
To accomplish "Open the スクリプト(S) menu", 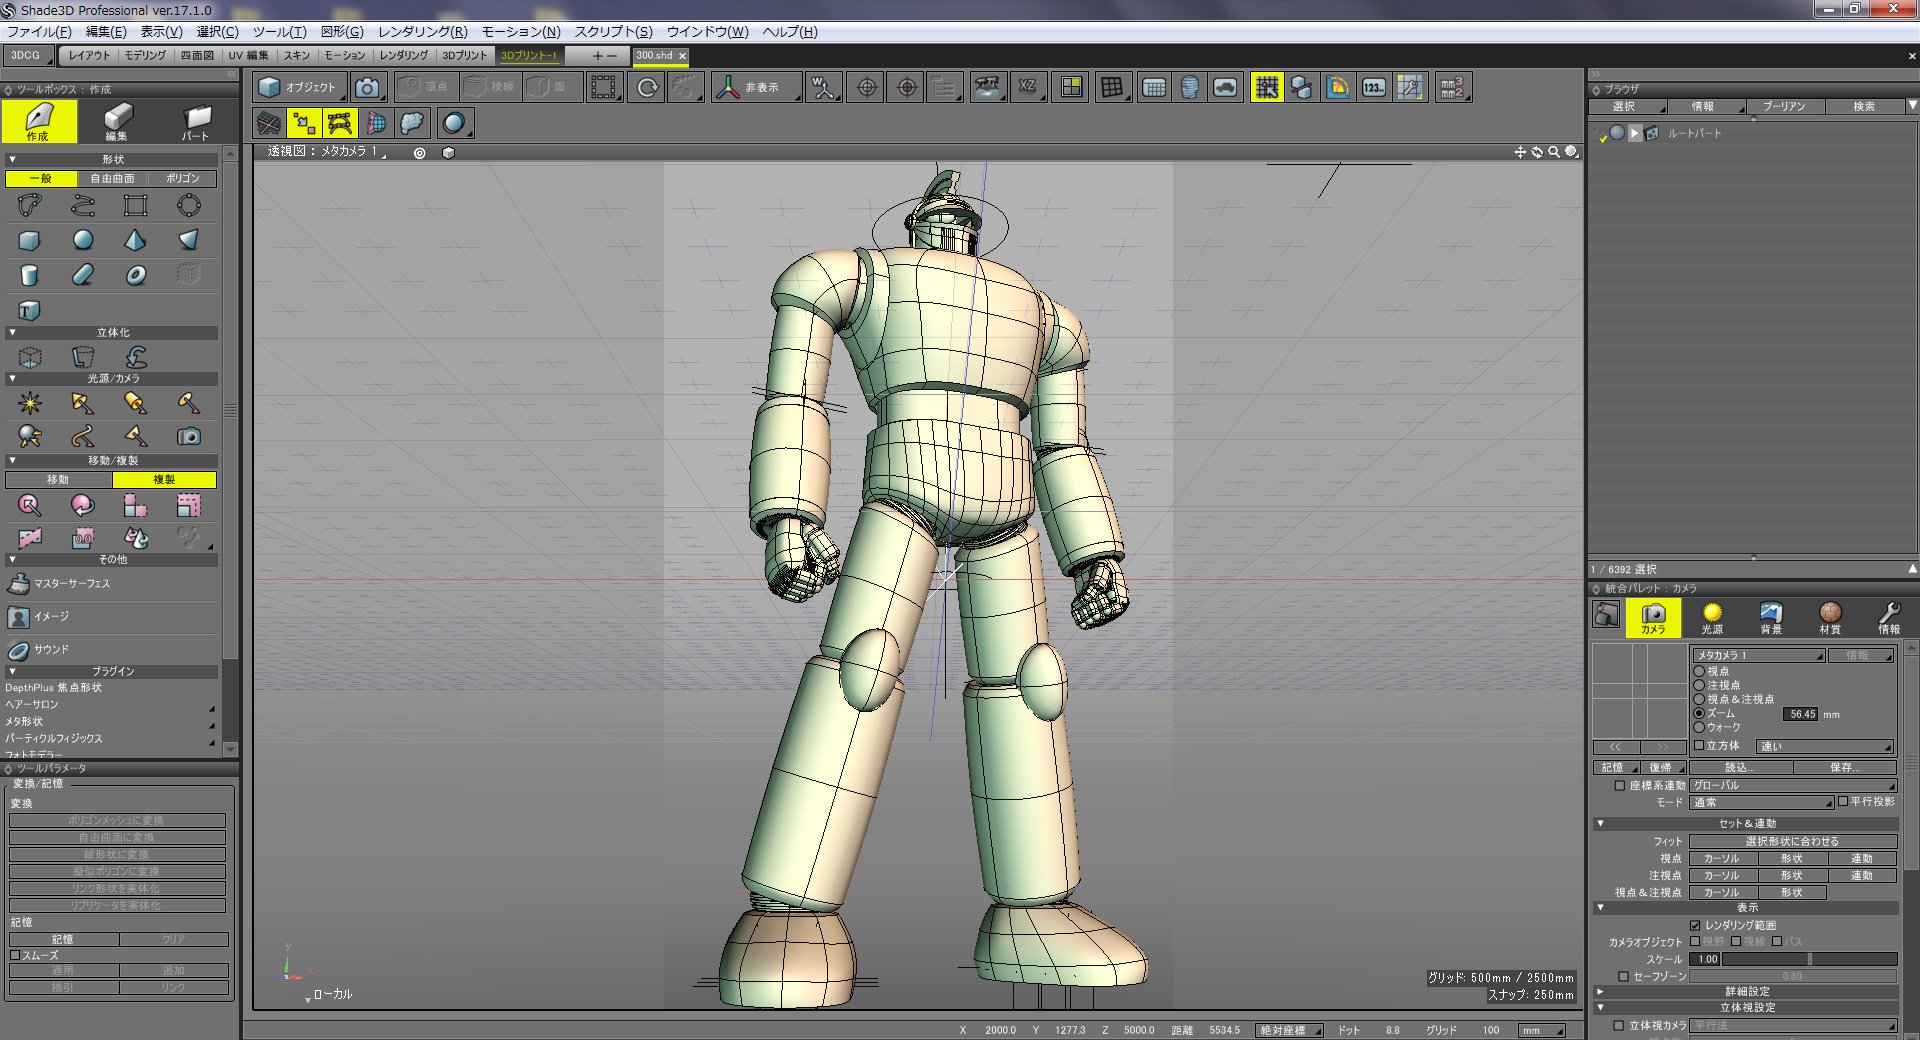I will click(613, 32).
